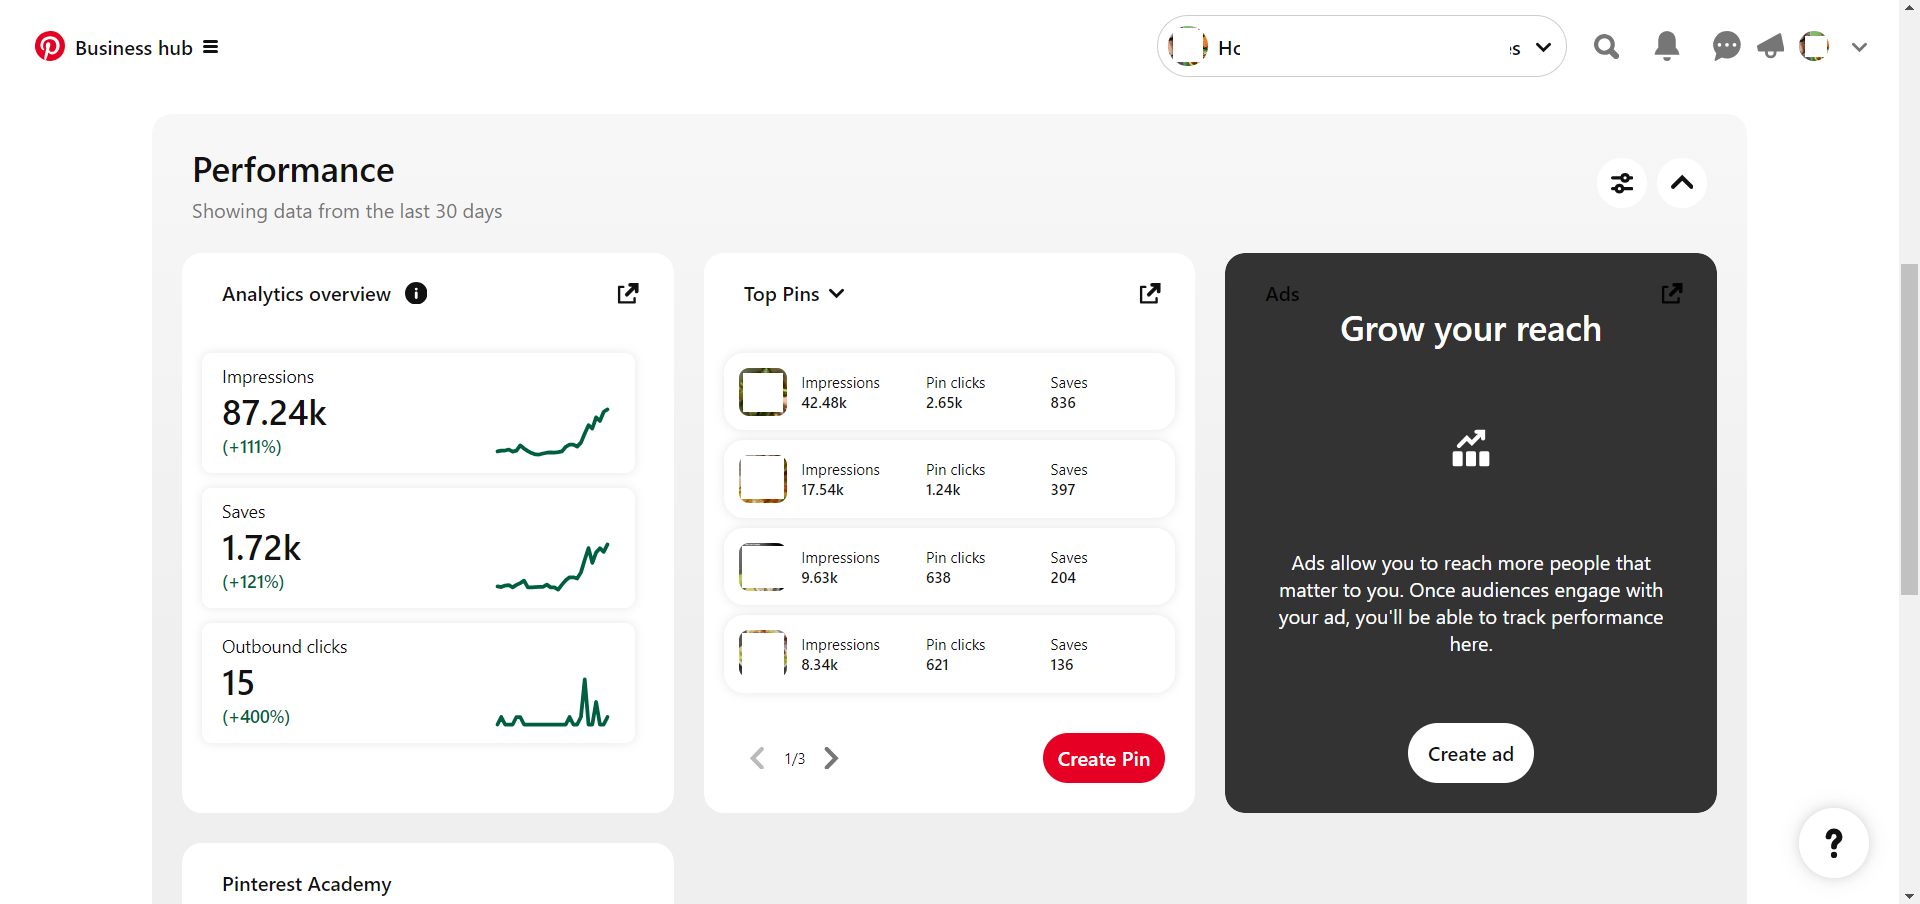Open notifications bell icon
This screenshot has height=904, width=1920.
point(1666,46)
